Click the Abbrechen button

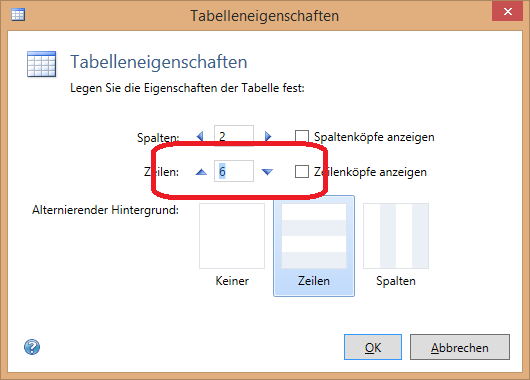pos(460,347)
